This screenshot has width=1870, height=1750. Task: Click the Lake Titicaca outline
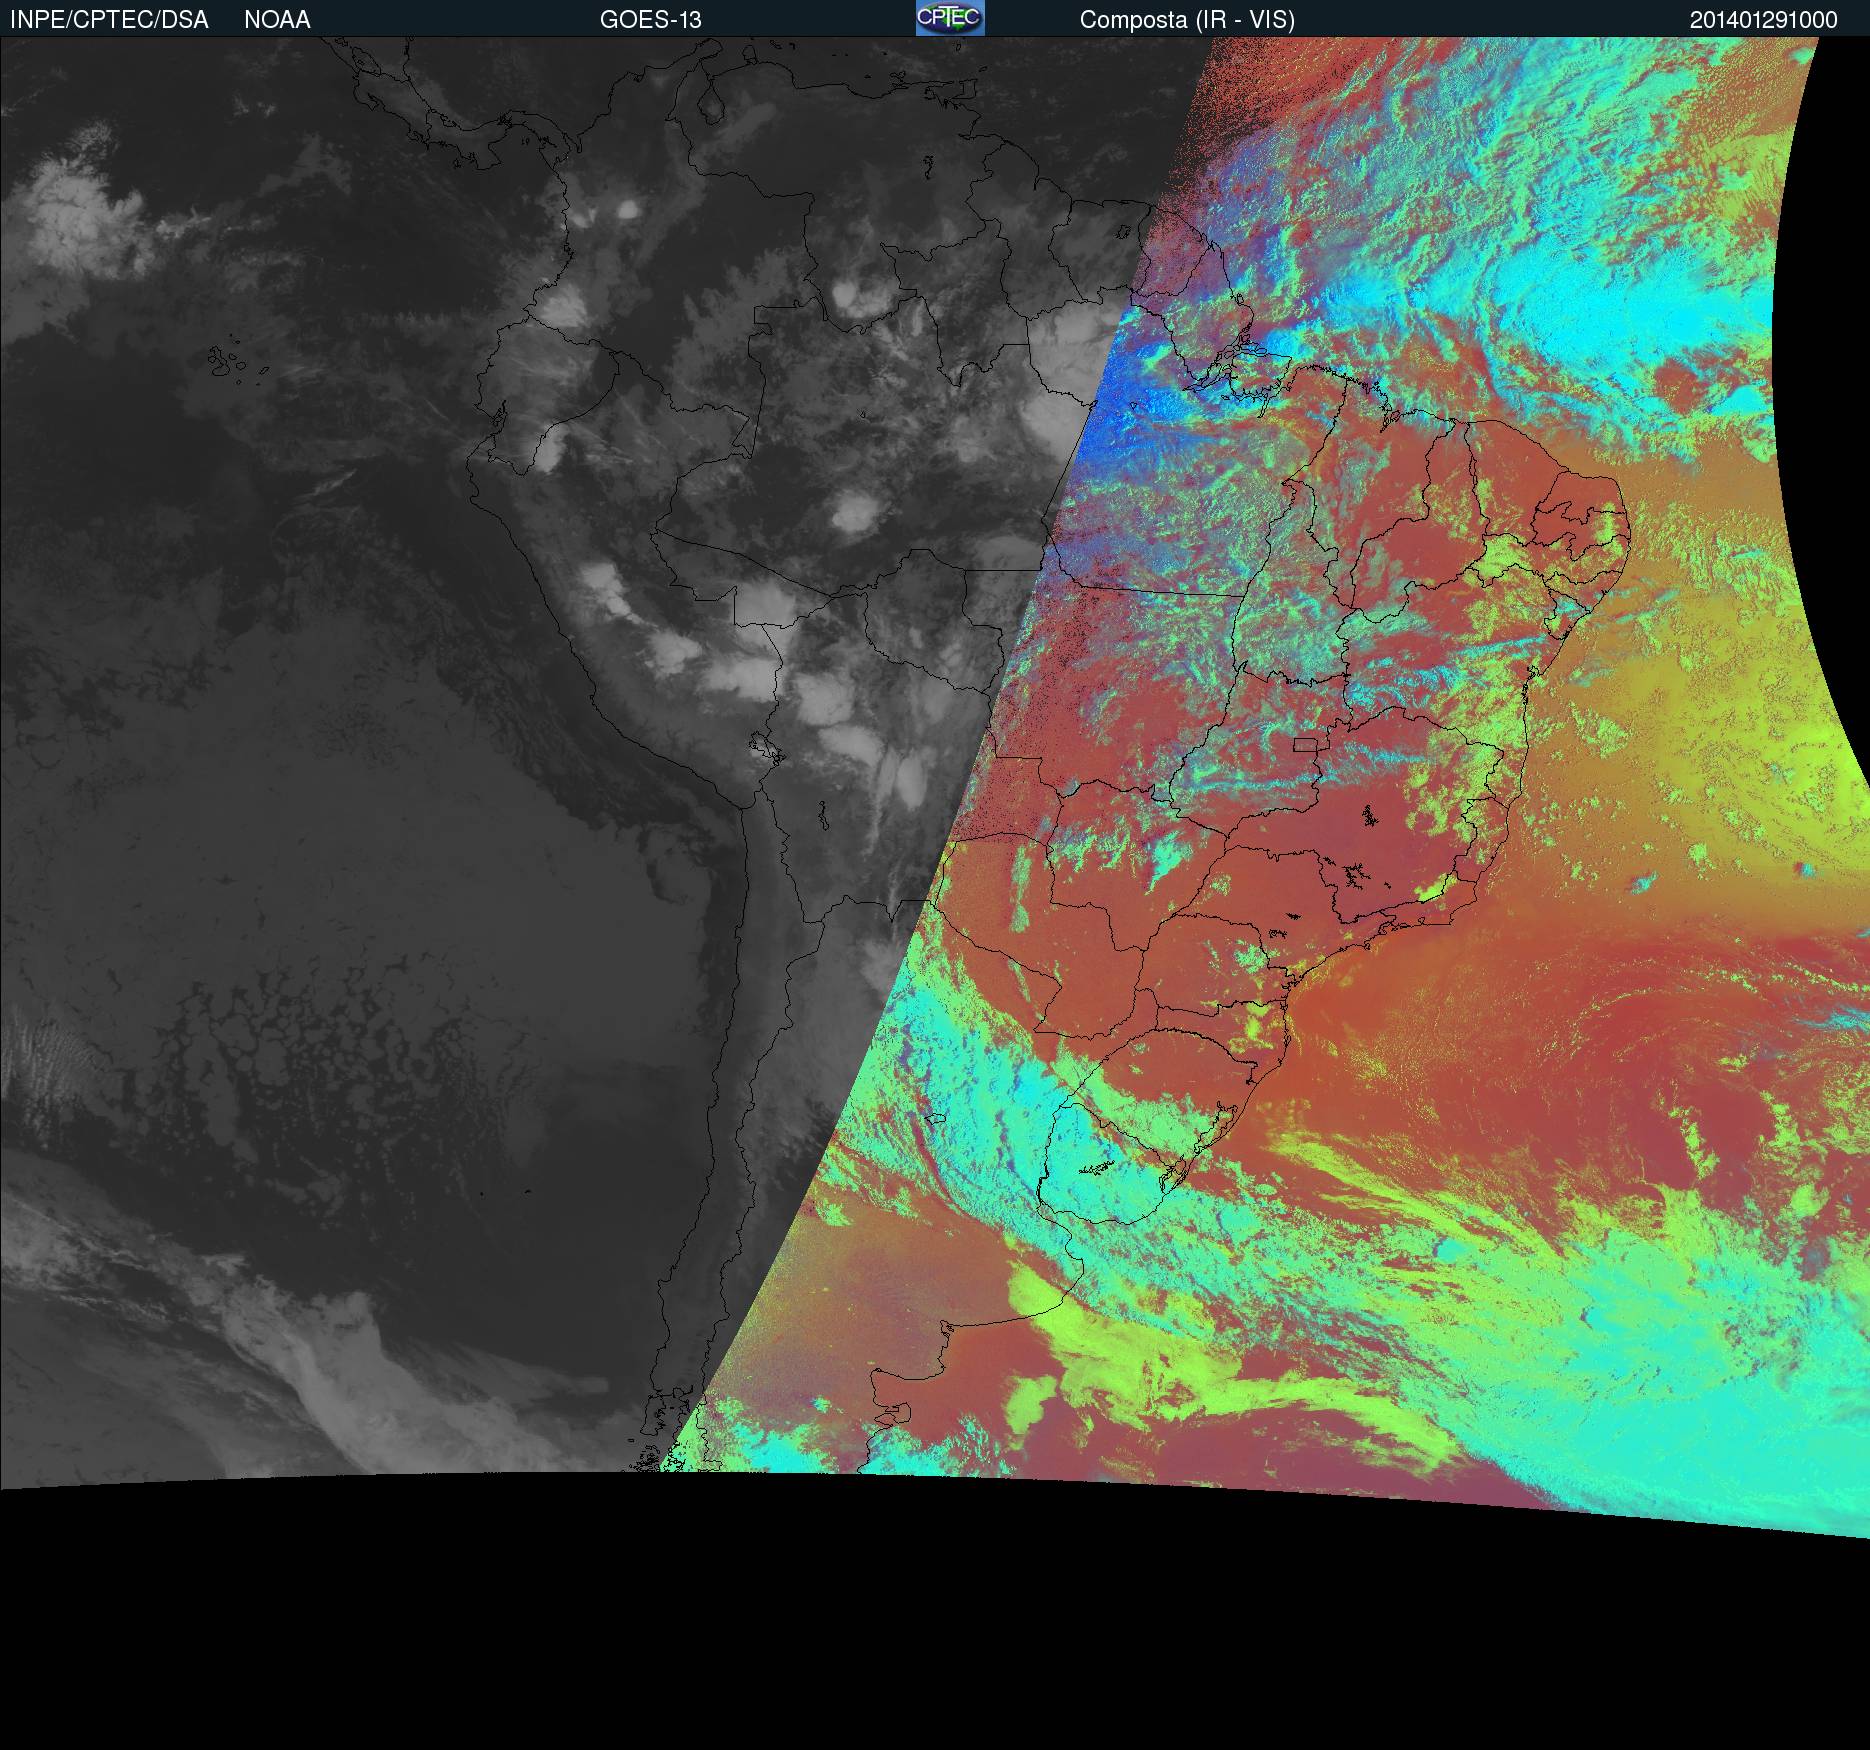pos(765,746)
